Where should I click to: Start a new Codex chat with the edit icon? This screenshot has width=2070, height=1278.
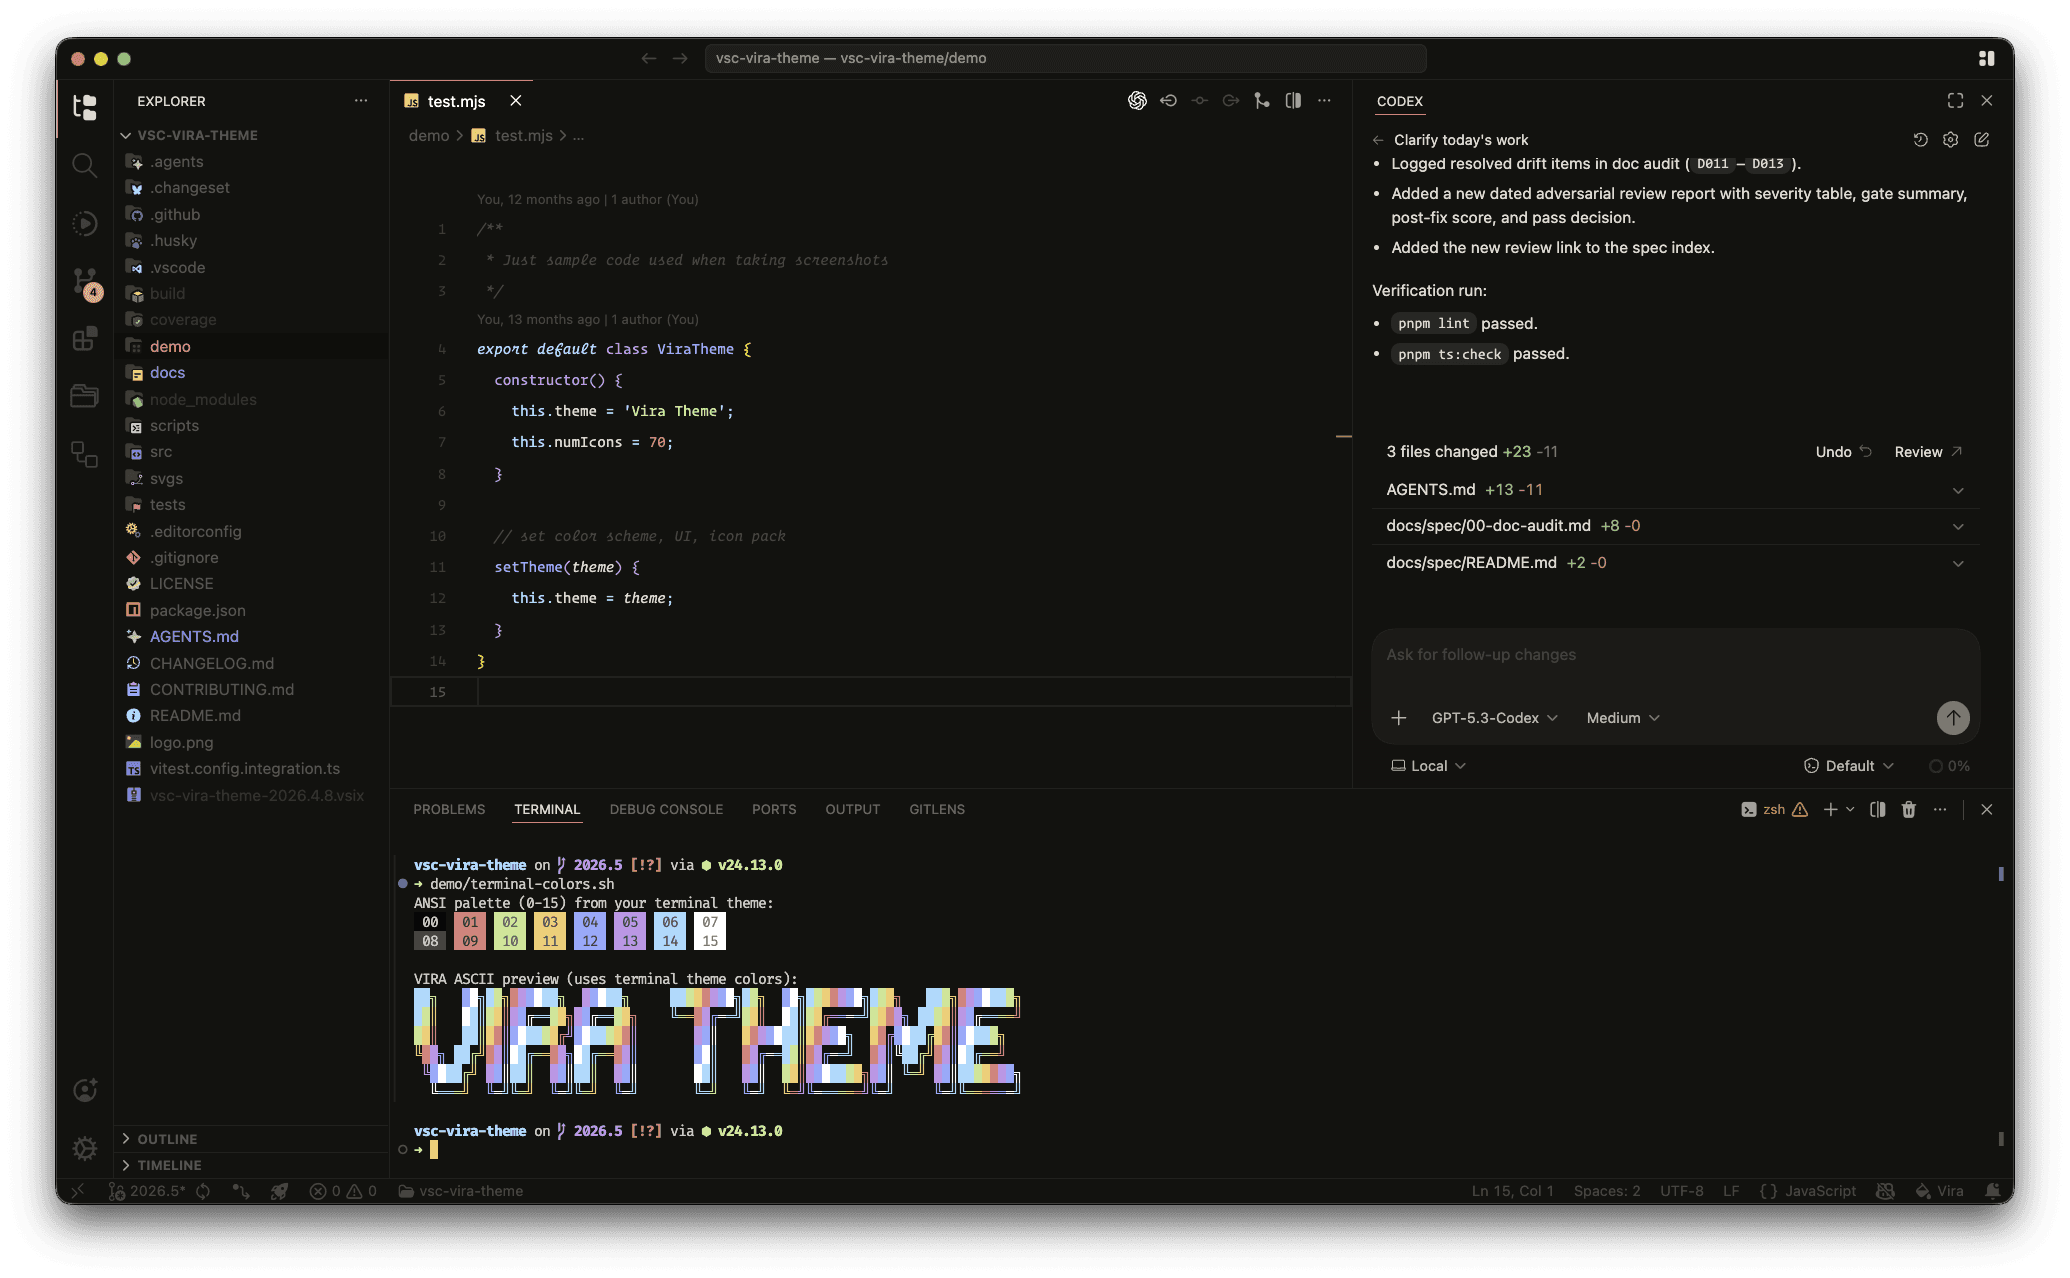pos(1981,140)
